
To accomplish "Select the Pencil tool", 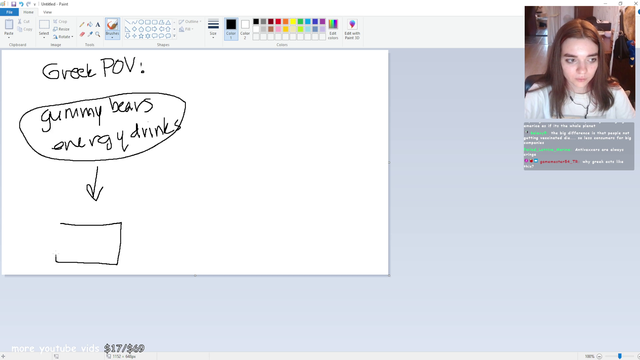I will pyautogui.click(x=82, y=24).
